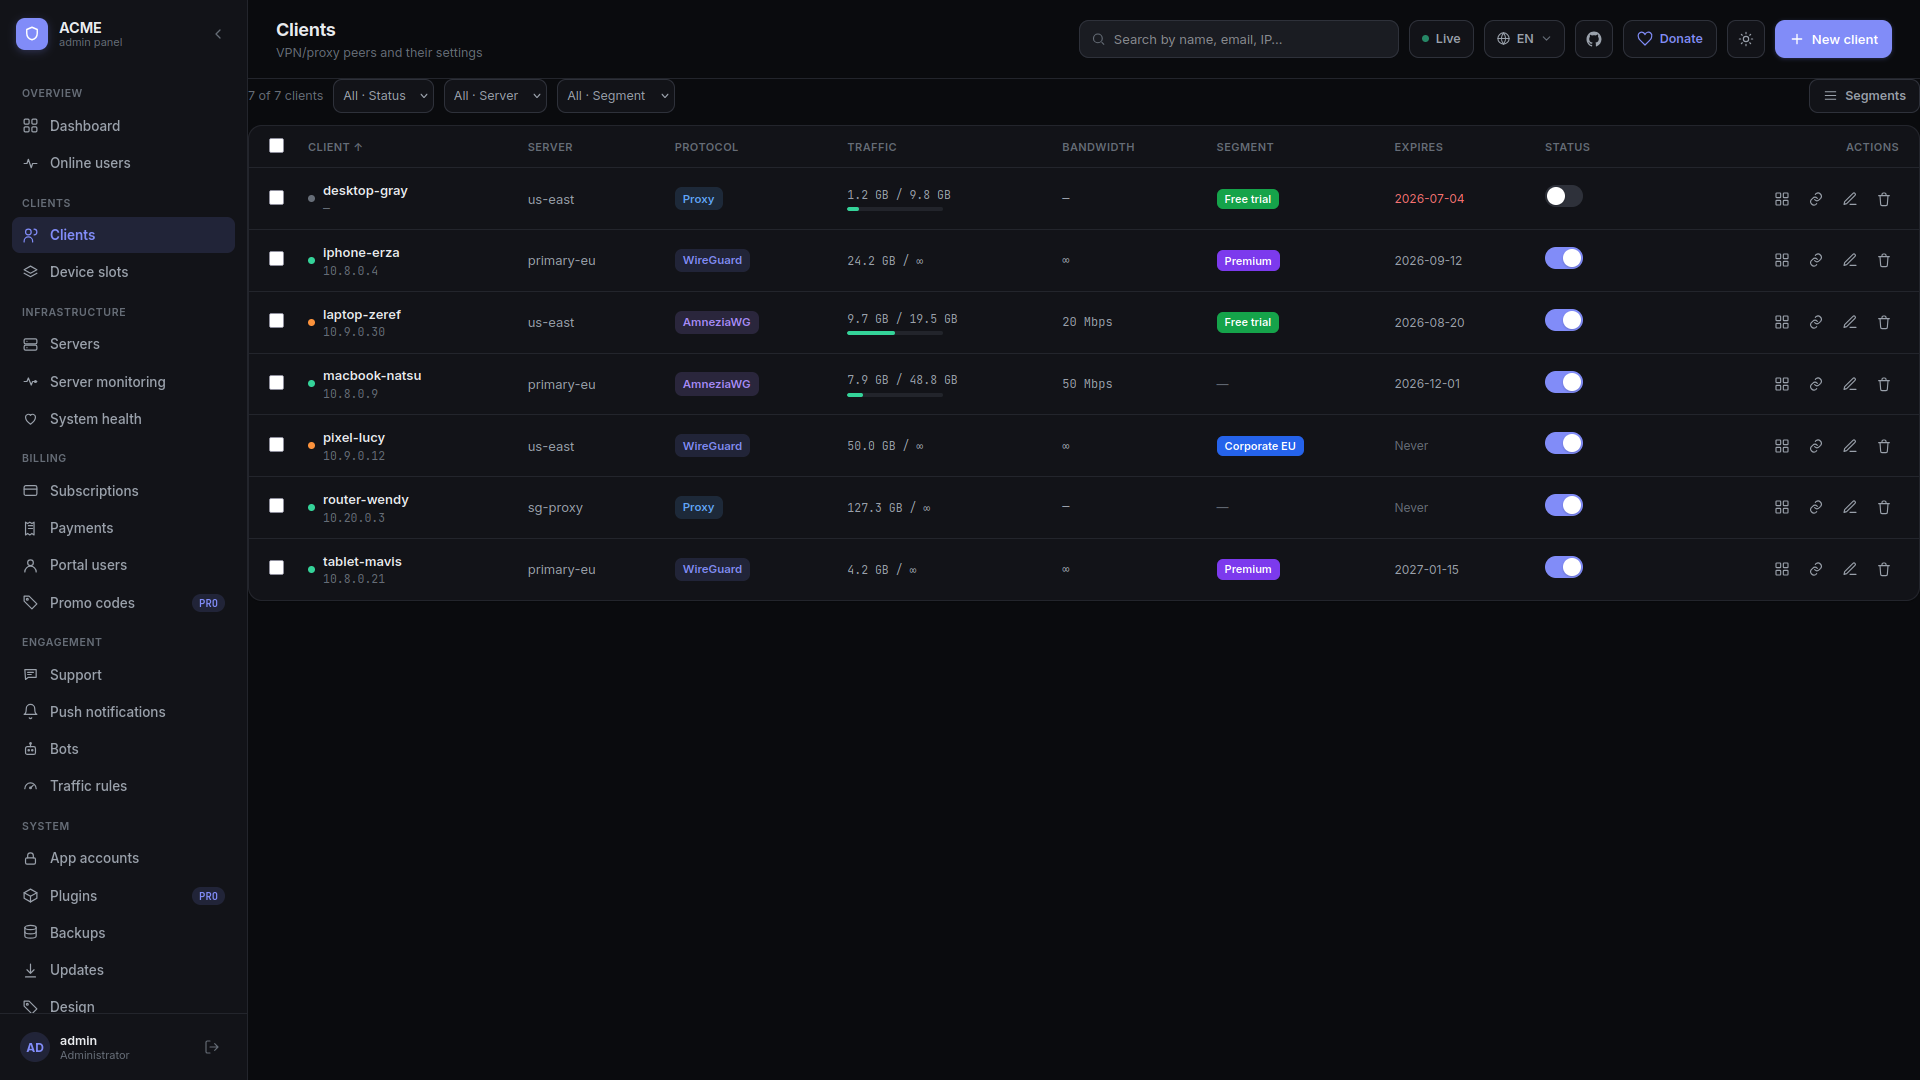This screenshot has width=1920, height=1080.
Task: Disable iphone-erza status switch
Action: [1564, 258]
